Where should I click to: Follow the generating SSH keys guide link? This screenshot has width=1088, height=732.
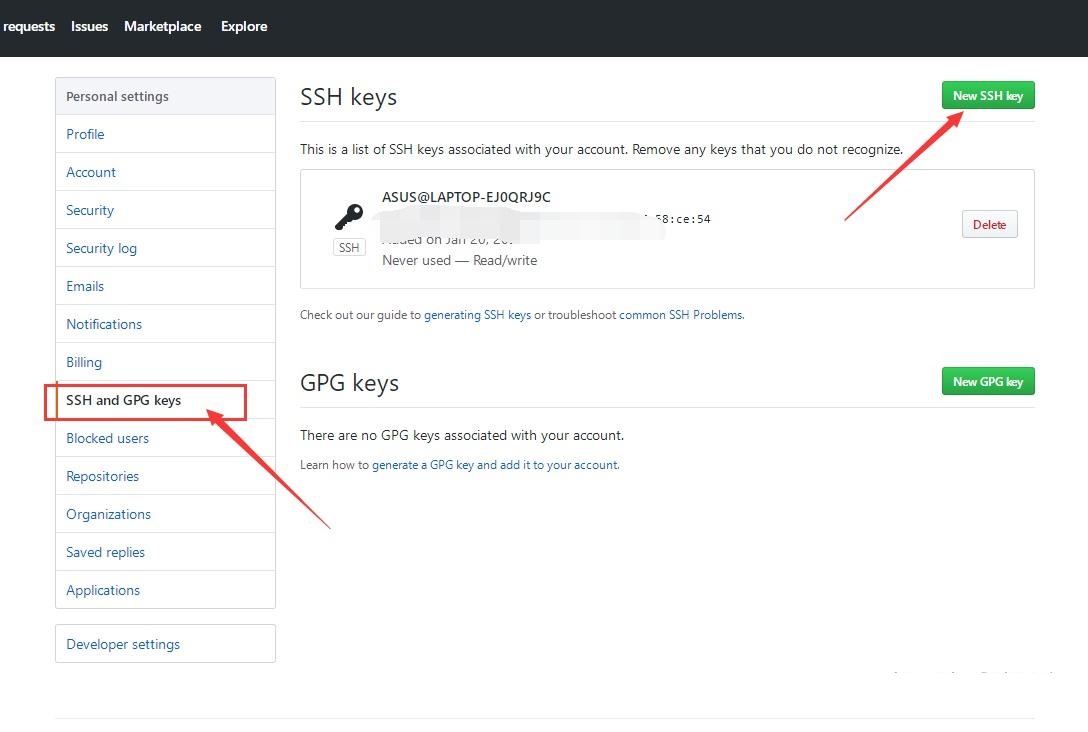[477, 315]
